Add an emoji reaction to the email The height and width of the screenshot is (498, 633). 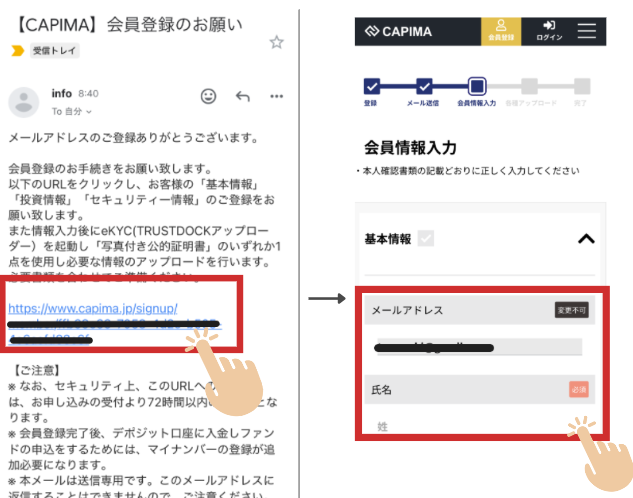[208, 96]
